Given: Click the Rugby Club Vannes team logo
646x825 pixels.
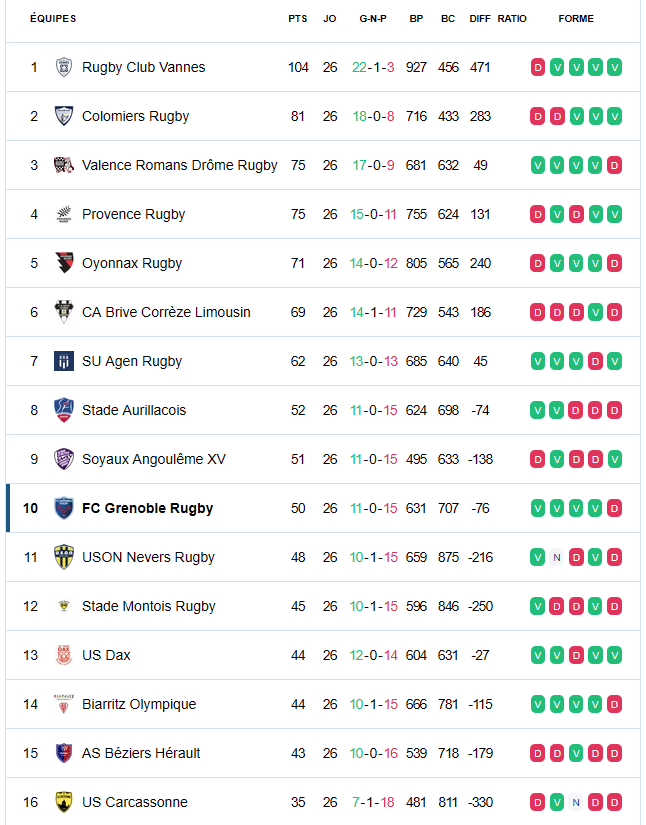Looking at the screenshot, I should (x=64, y=67).
